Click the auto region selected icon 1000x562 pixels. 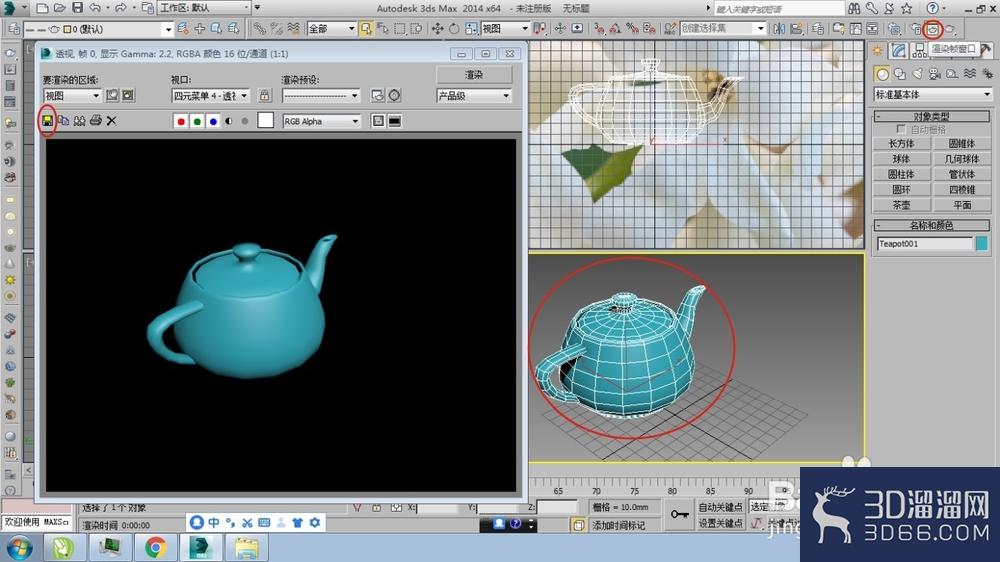point(128,95)
